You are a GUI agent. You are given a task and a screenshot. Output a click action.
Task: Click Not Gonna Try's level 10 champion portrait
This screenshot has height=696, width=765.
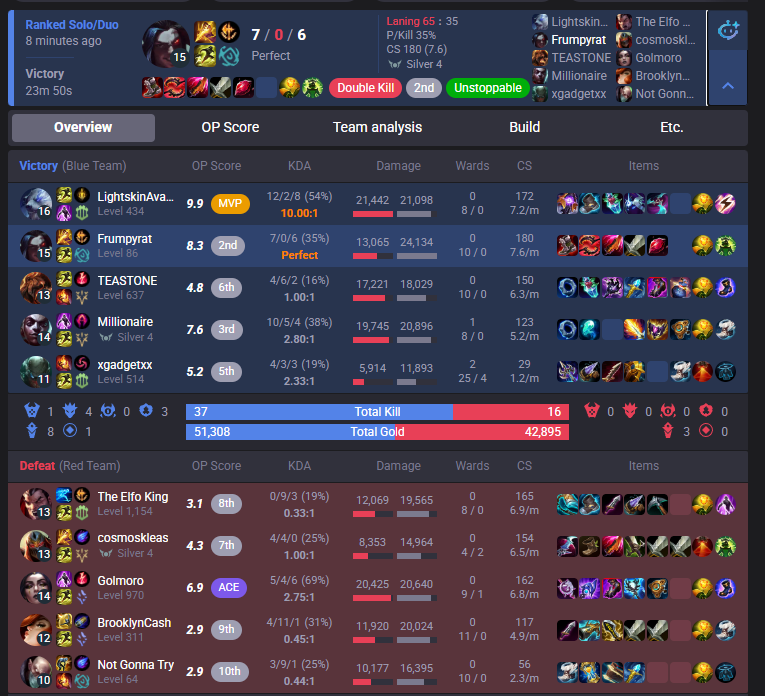coord(36,672)
